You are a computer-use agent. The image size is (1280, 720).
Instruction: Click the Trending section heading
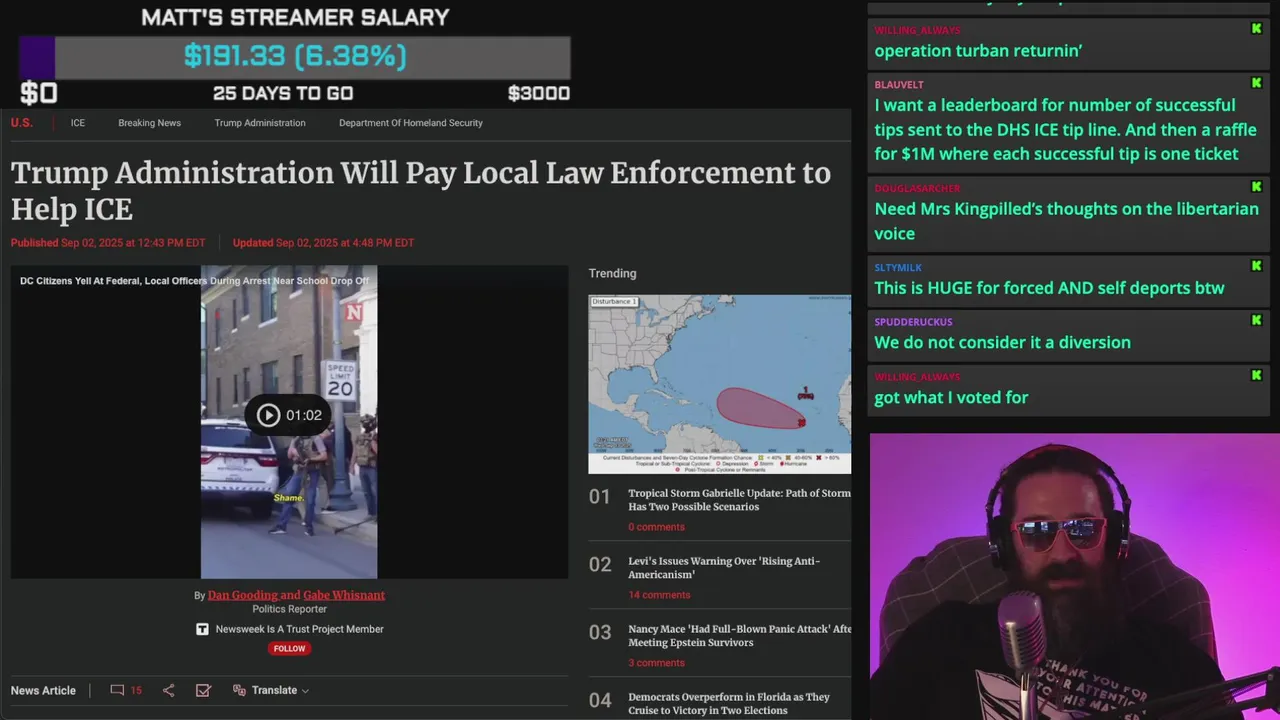pos(612,273)
